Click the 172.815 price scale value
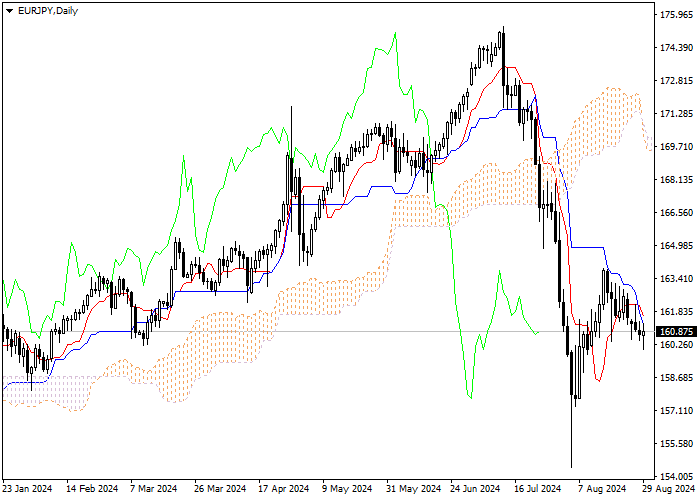Screen dimensions: 700x500 [676, 81]
